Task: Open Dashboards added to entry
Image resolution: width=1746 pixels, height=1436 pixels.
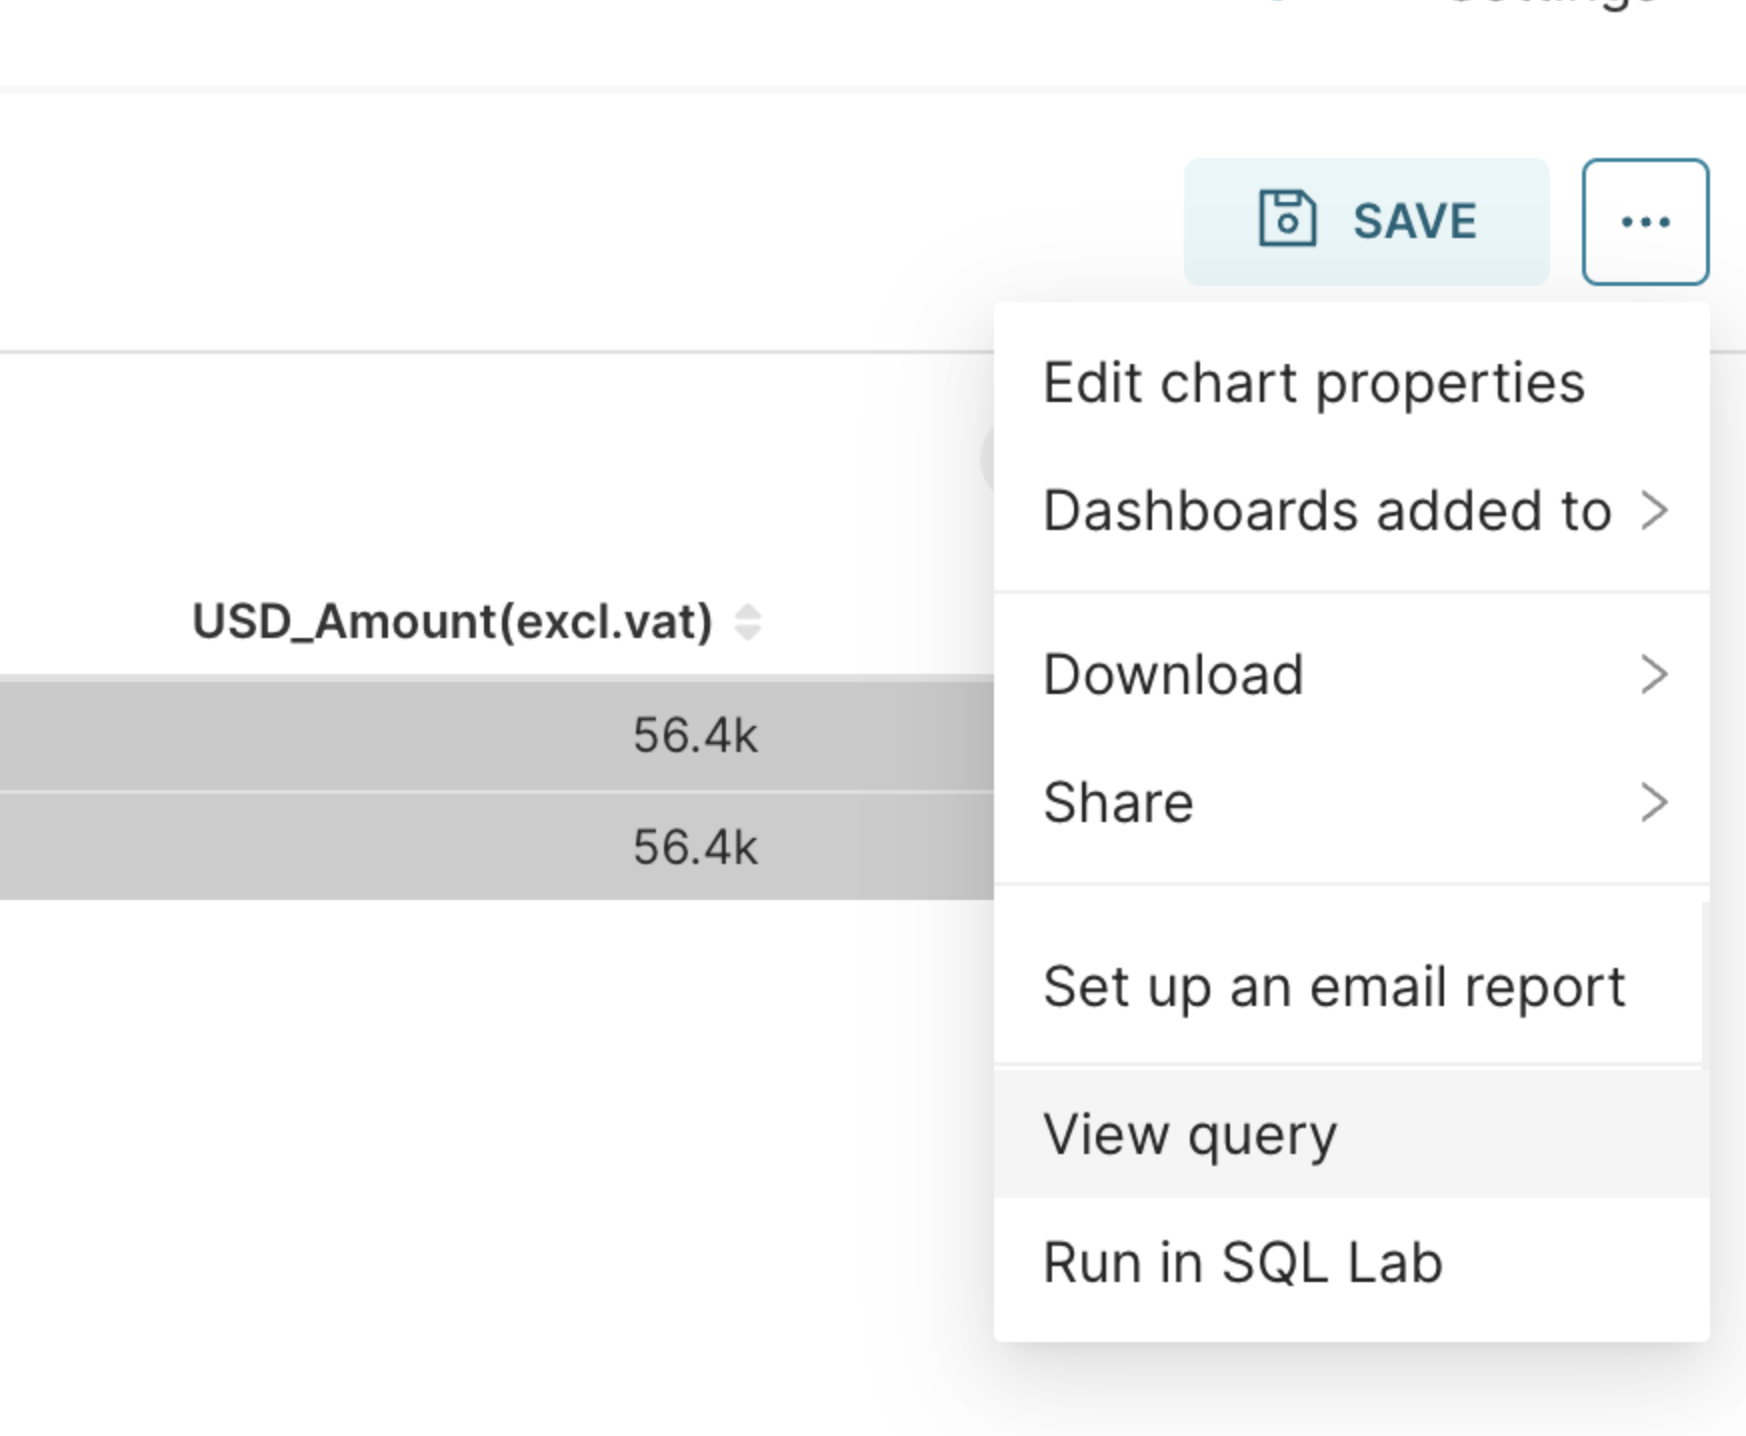Action: tap(1351, 510)
